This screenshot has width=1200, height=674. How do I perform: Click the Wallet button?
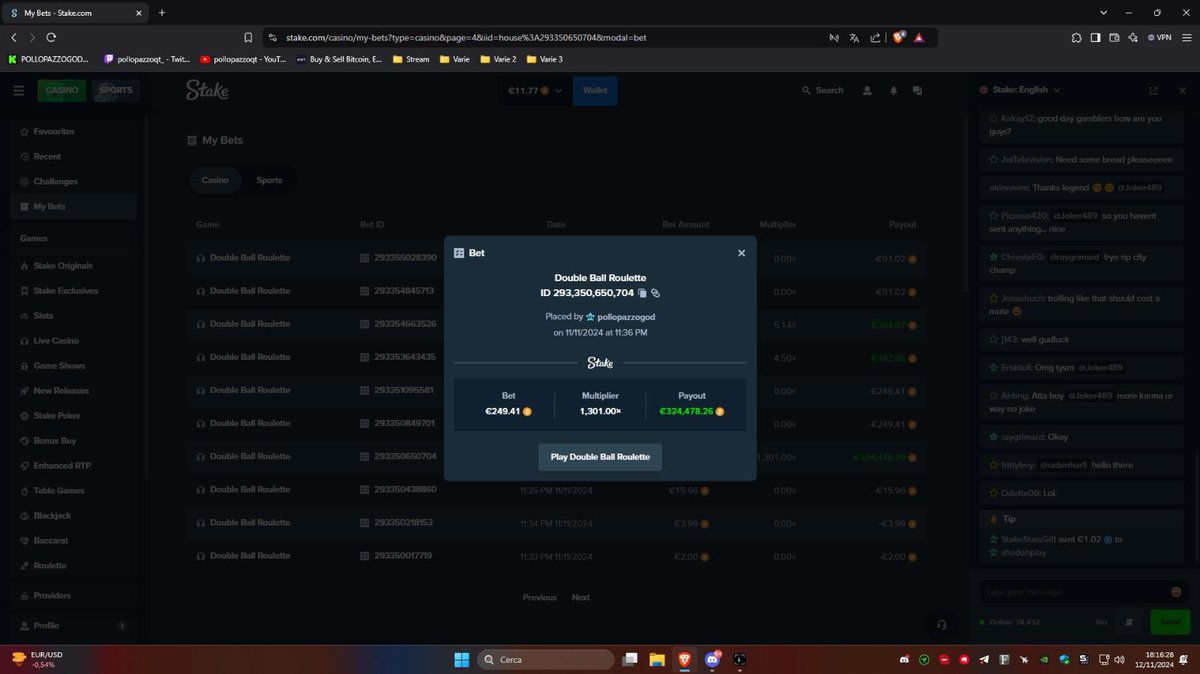point(595,90)
